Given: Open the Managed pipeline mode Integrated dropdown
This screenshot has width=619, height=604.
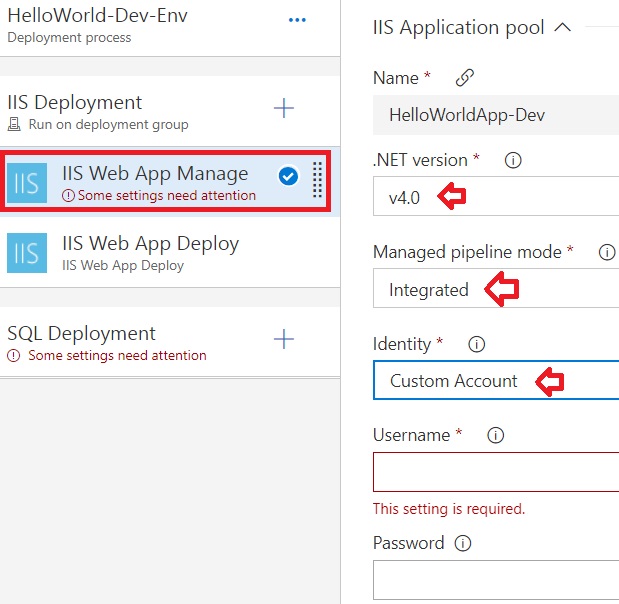Looking at the screenshot, I should pos(496,288).
